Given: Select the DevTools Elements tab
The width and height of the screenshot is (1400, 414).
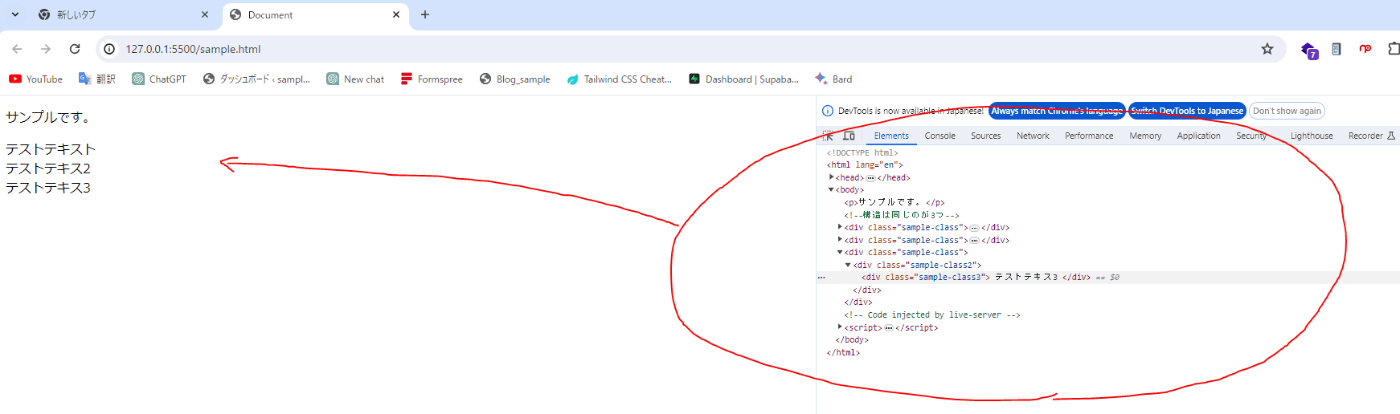Looking at the screenshot, I should pyautogui.click(x=891, y=136).
